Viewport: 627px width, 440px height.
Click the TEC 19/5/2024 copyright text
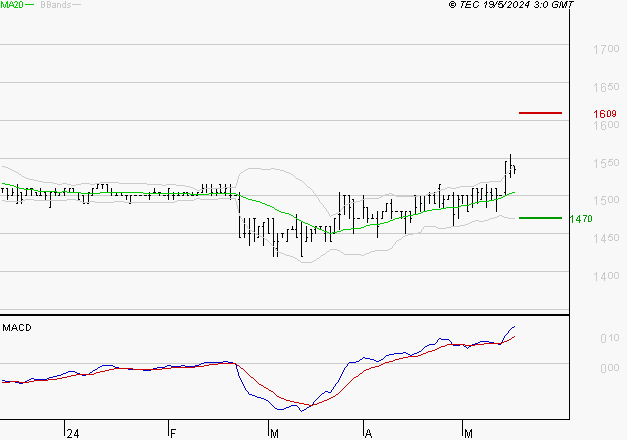click(511, 5)
